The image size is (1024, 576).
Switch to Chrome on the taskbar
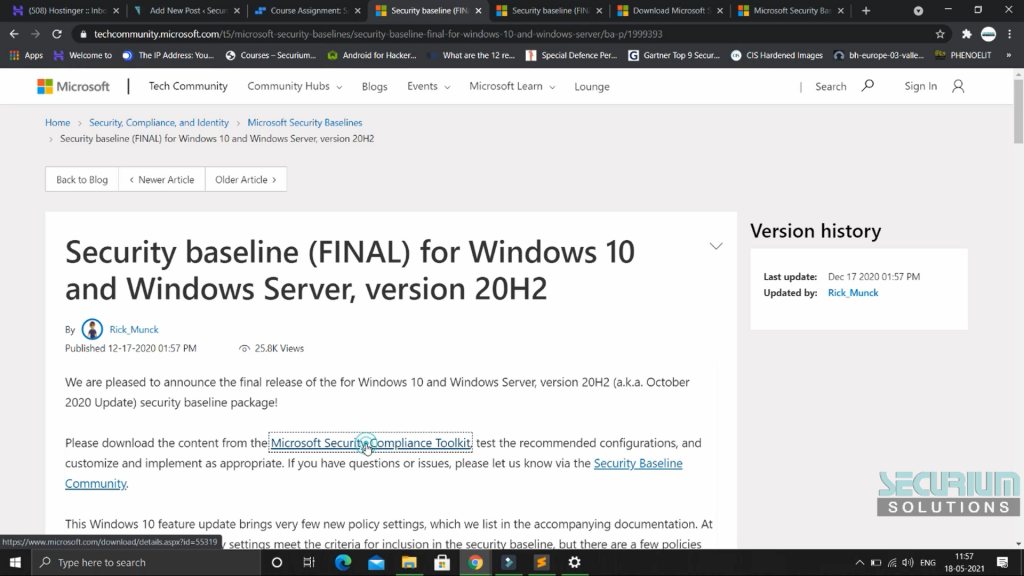click(x=475, y=562)
